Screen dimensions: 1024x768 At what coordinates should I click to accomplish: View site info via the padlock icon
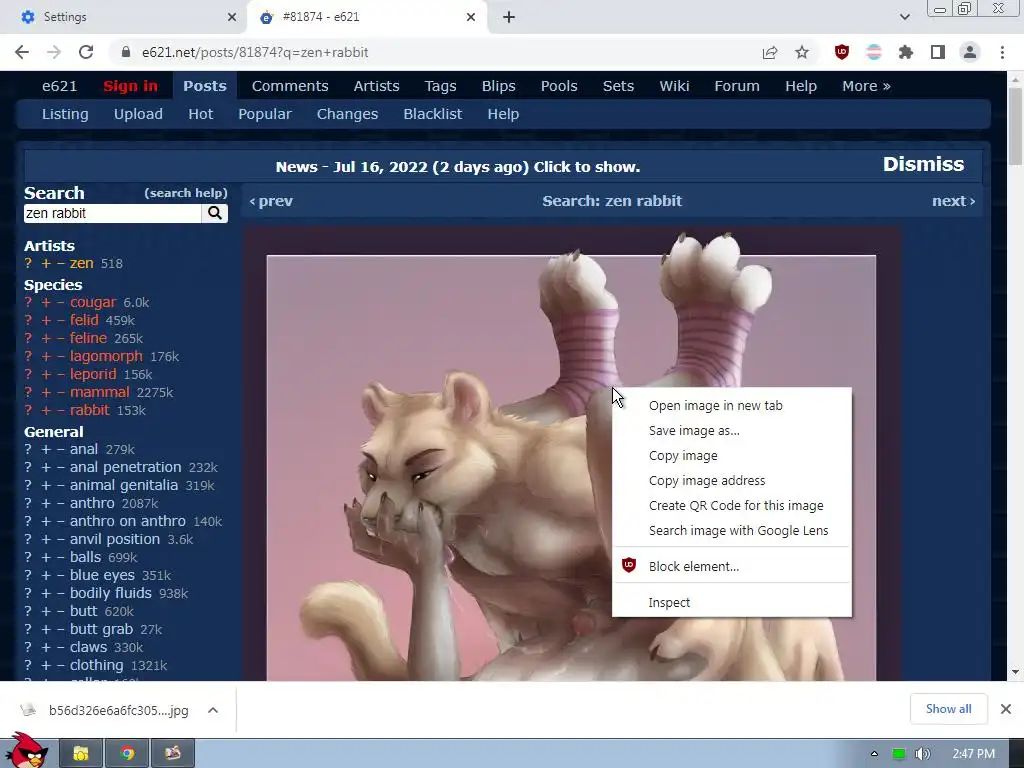click(x=126, y=52)
